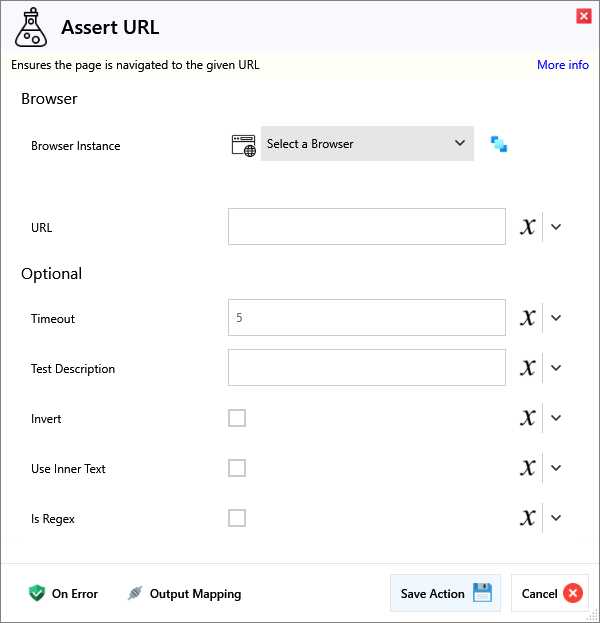Check the Use Inner Text option

click(x=237, y=468)
